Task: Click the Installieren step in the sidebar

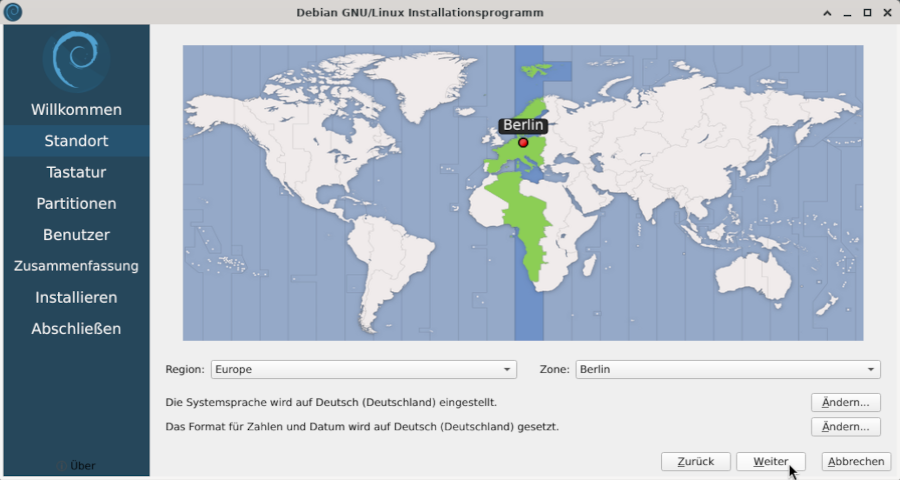Action: [x=76, y=297]
